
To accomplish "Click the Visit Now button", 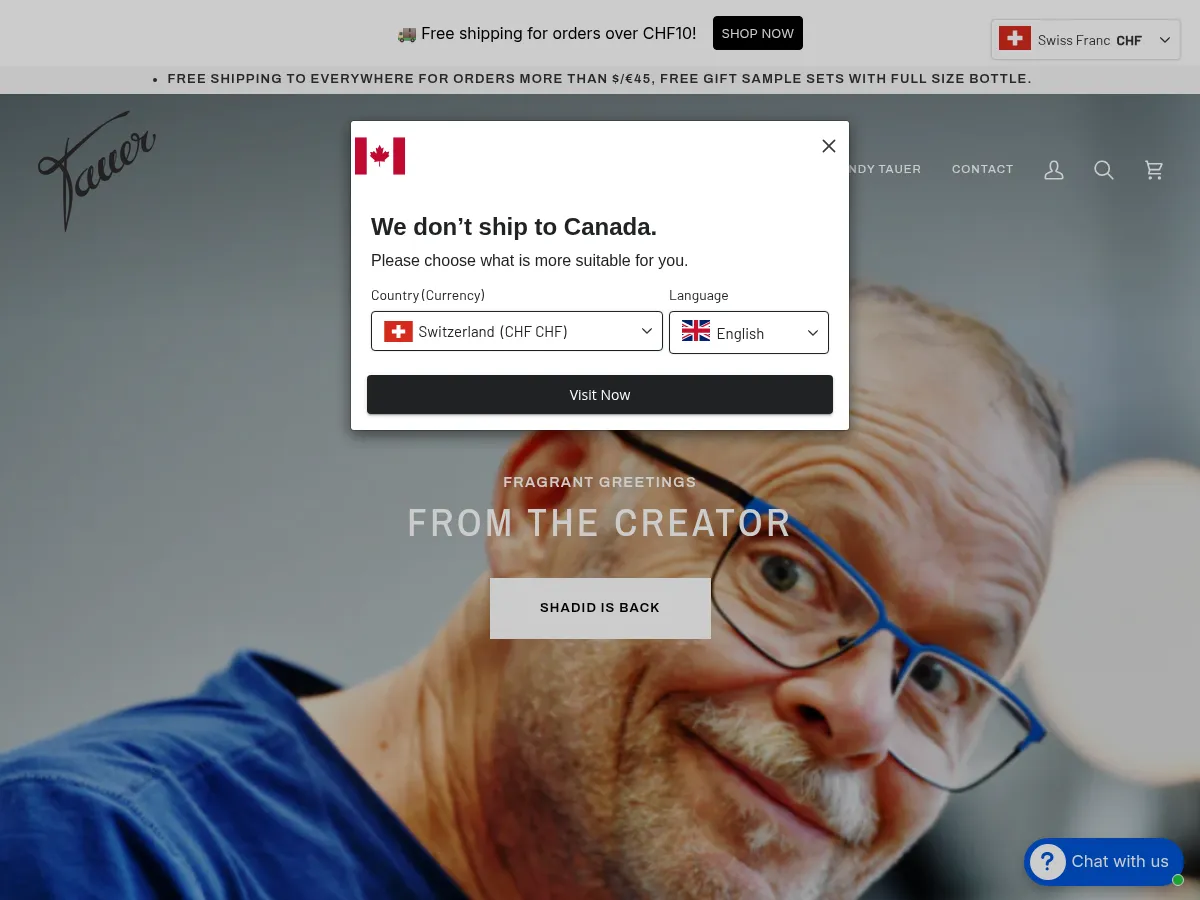I will (x=600, y=394).
